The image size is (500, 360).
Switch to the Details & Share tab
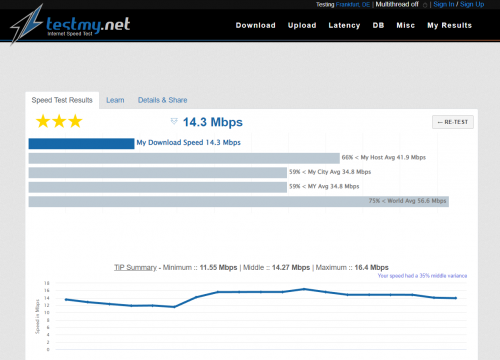(x=163, y=100)
